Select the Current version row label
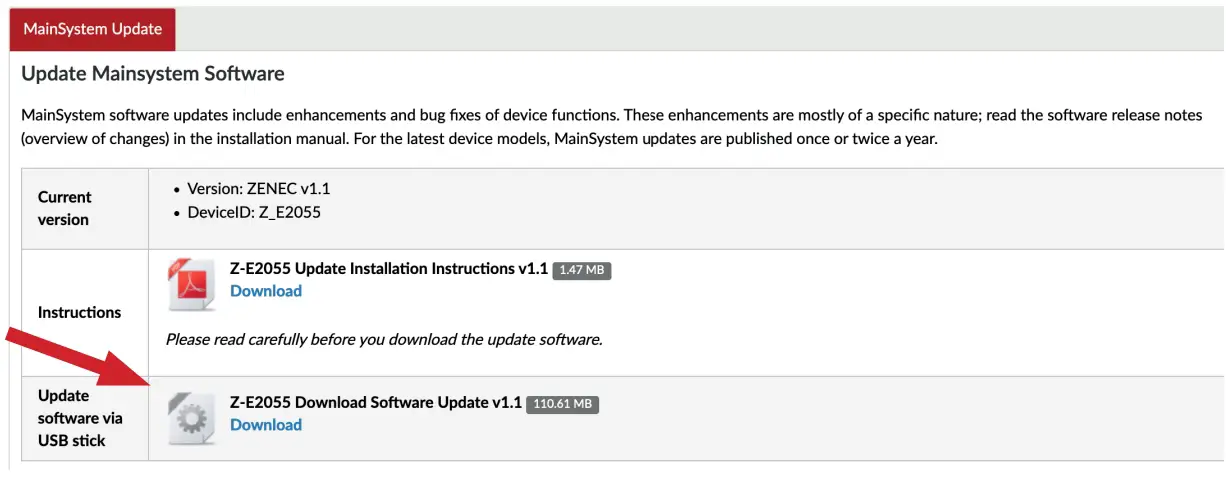Viewport: 1226px width, 479px height. (64, 208)
